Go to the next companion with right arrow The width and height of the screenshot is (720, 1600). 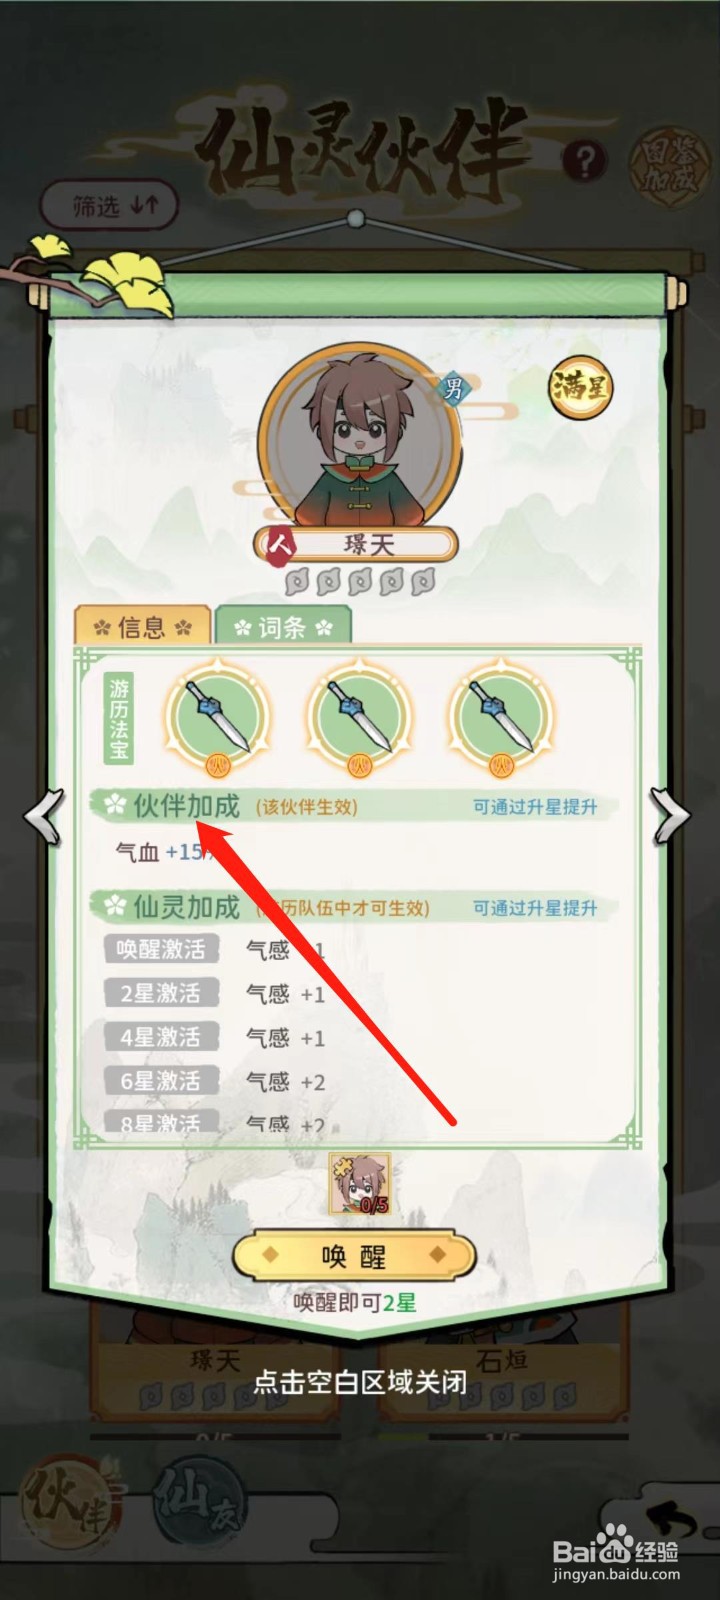click(x=670, y=816)
